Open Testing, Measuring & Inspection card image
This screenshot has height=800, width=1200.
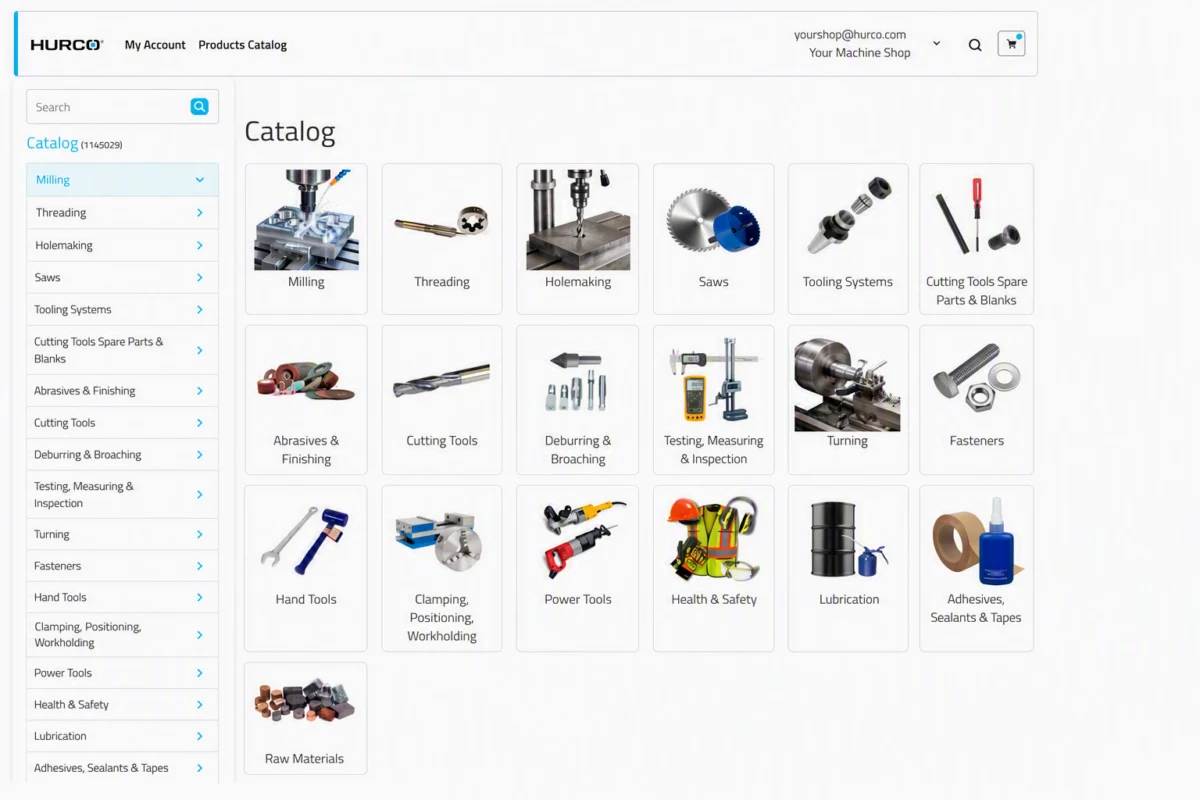(714, 381)
